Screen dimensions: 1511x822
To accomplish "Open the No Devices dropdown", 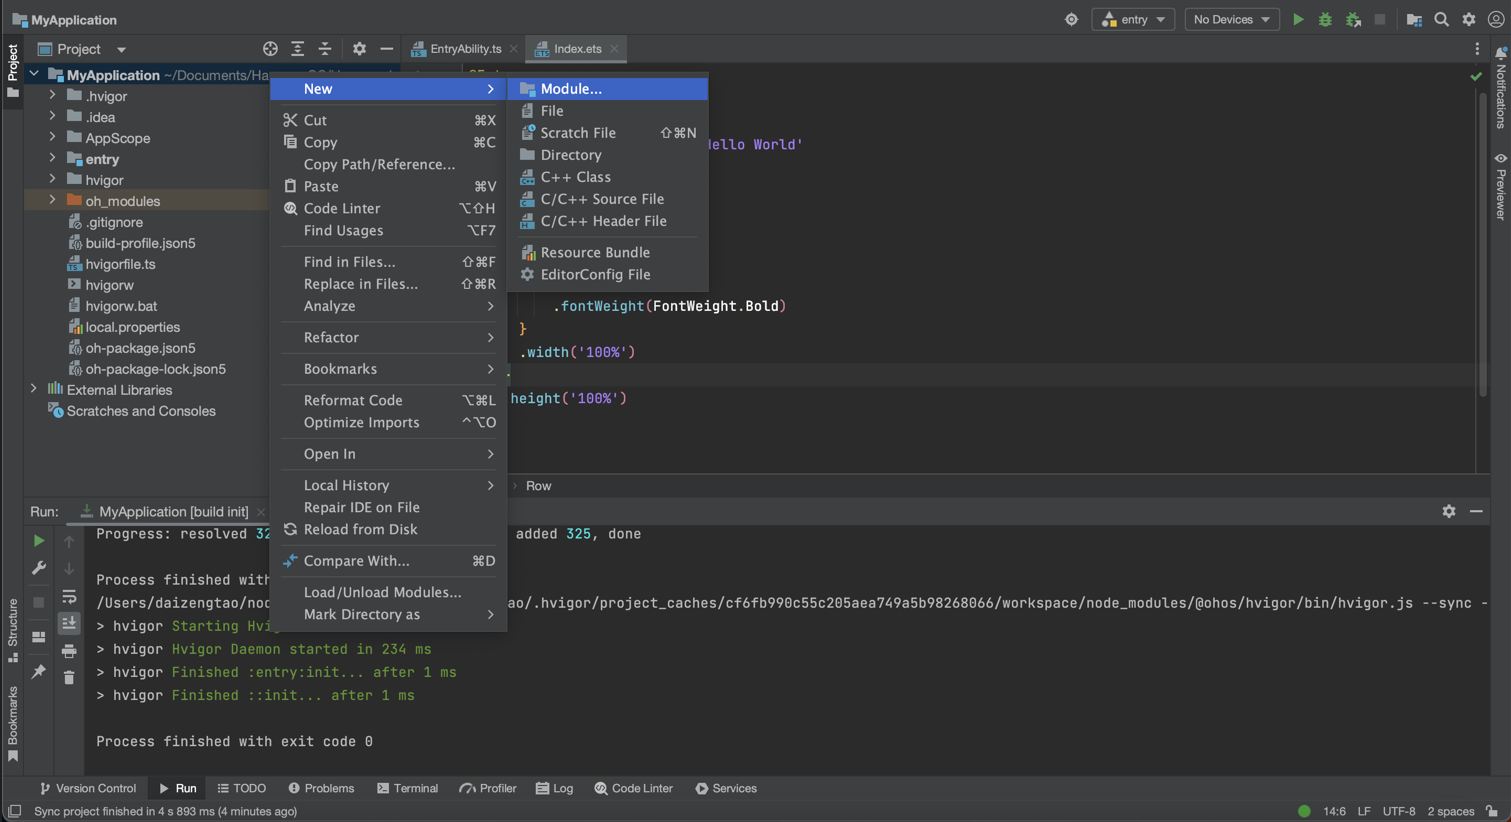I will (x=1232, y=19).
